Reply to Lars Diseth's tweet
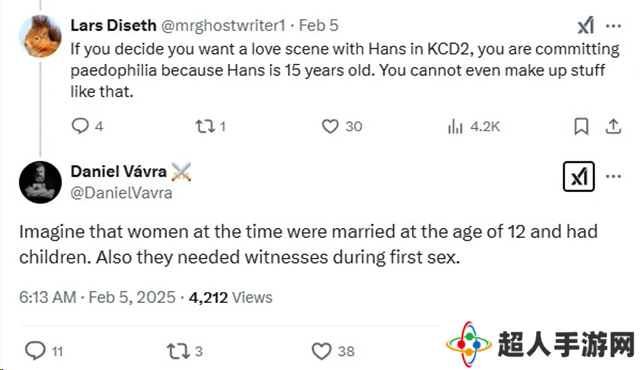This screenshot has width=640, height=370. 80,126
